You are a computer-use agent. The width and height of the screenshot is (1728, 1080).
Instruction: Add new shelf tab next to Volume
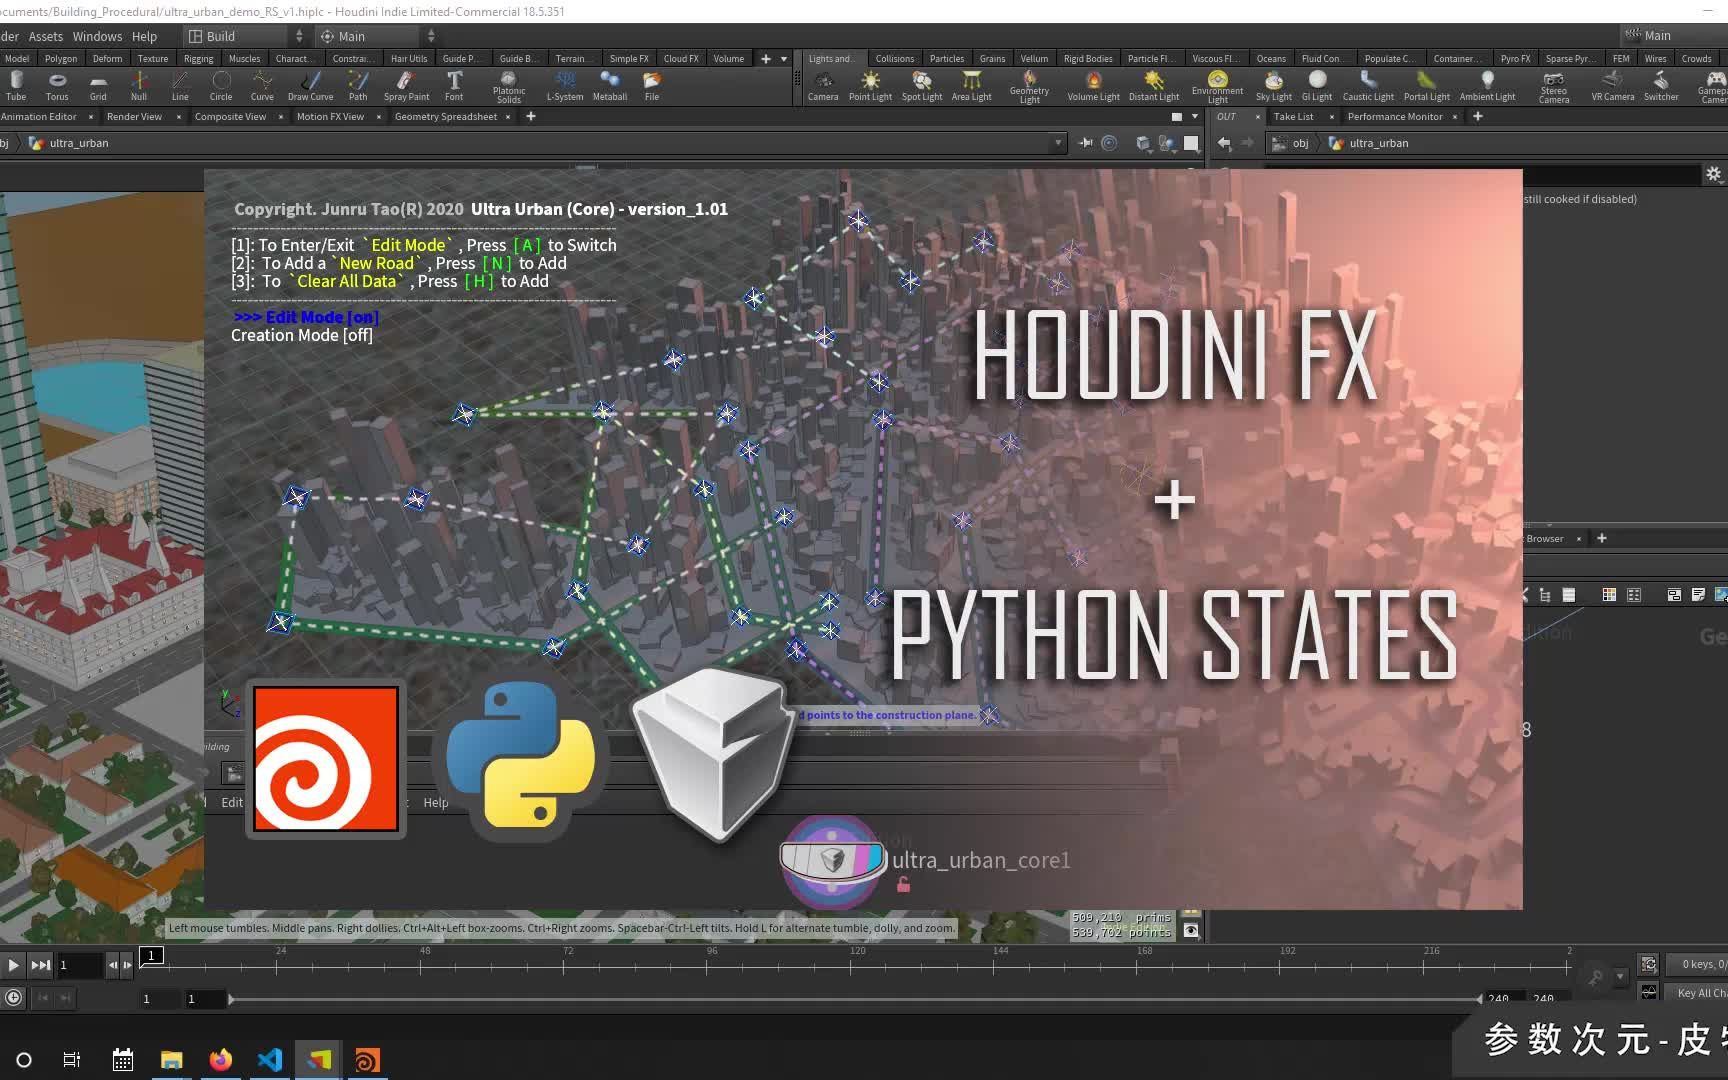766,59
